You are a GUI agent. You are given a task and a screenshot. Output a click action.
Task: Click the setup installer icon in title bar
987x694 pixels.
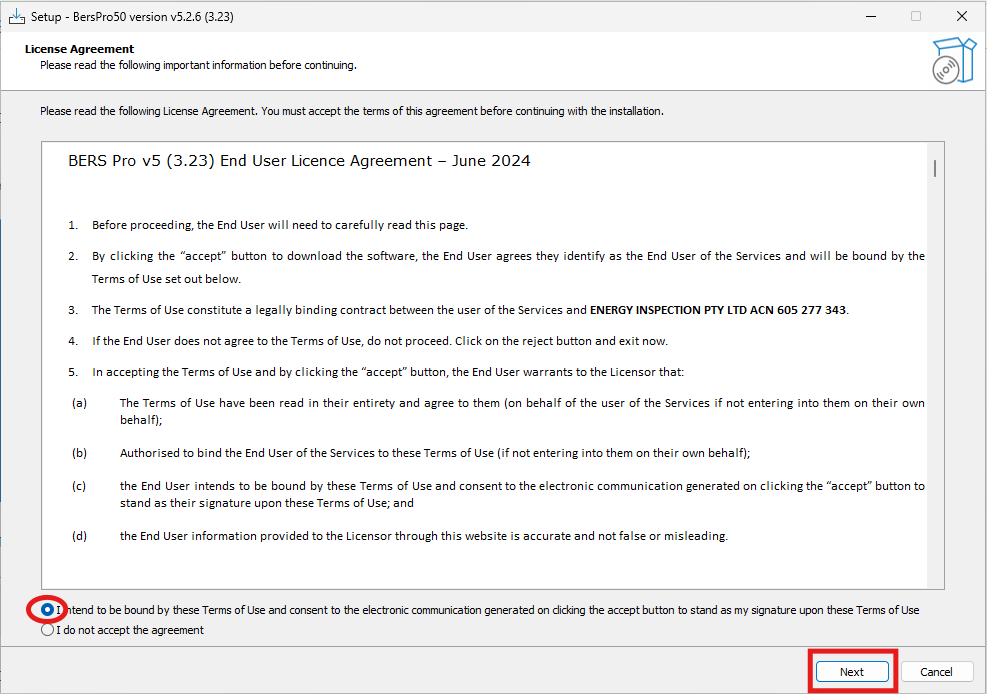point(16,16)
